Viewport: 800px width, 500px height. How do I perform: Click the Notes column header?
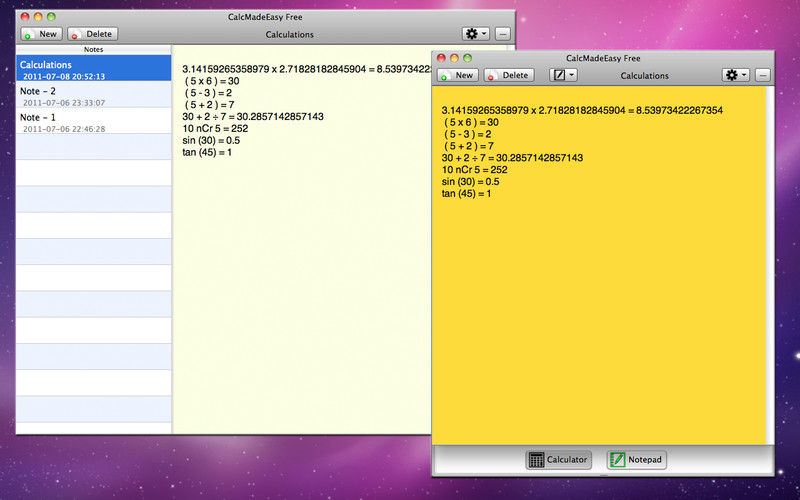coord(93,49)
